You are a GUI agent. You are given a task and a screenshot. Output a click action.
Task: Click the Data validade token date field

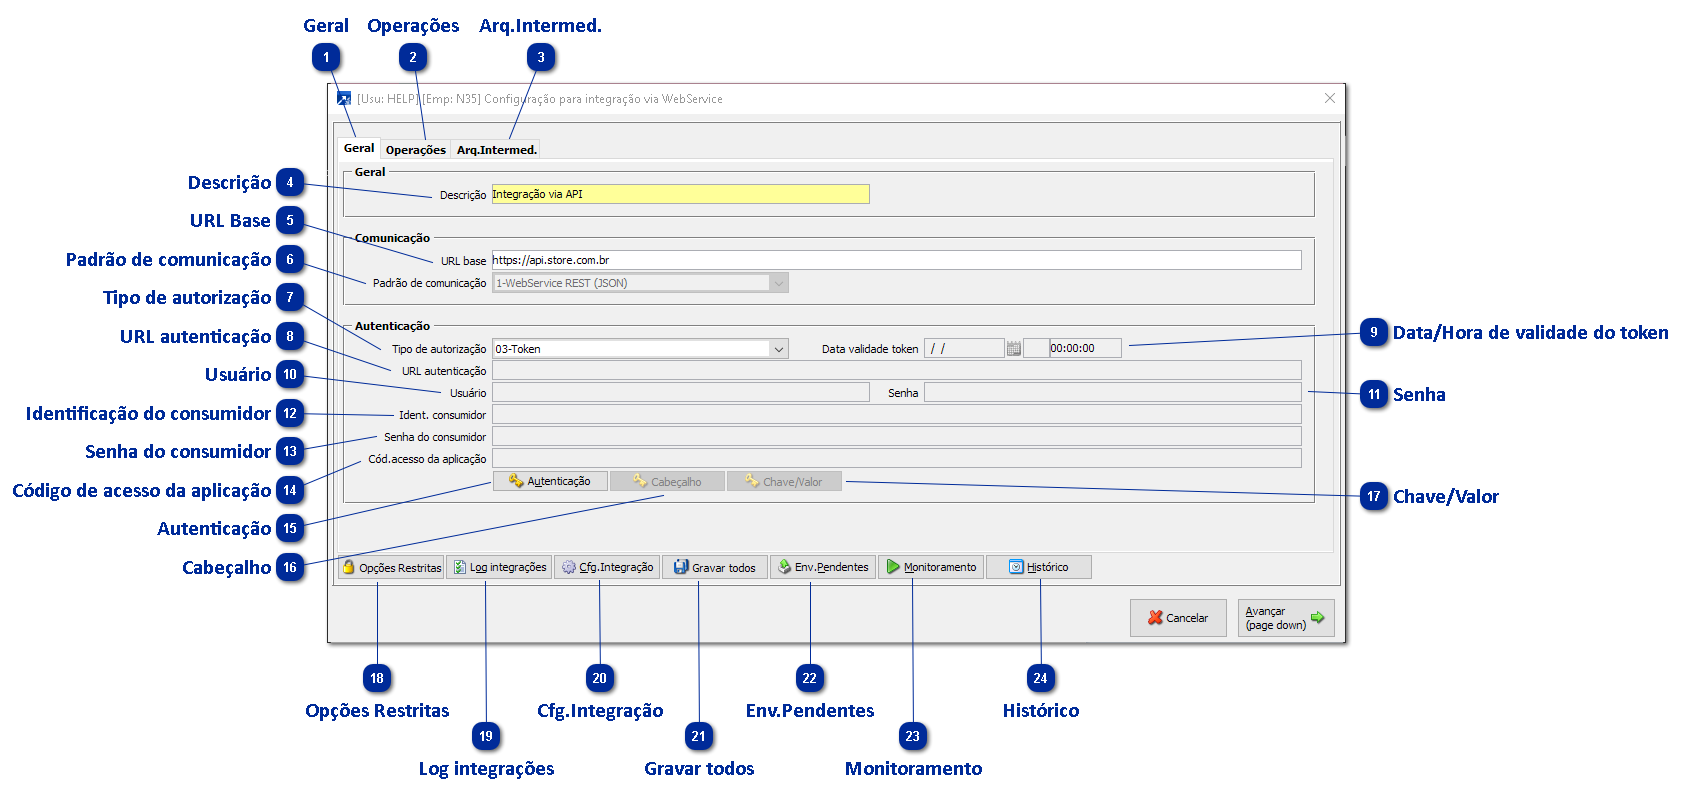tap(963, 349)
